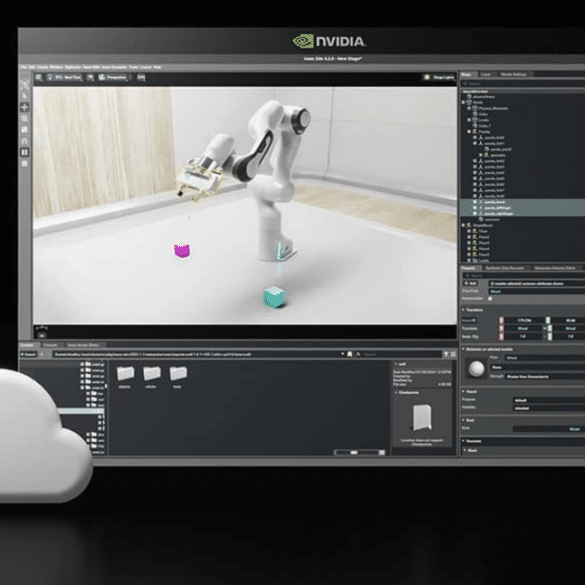Click the Import button in Content browser
The width and height of the screenshot is (585, 585).
point(29,354)
